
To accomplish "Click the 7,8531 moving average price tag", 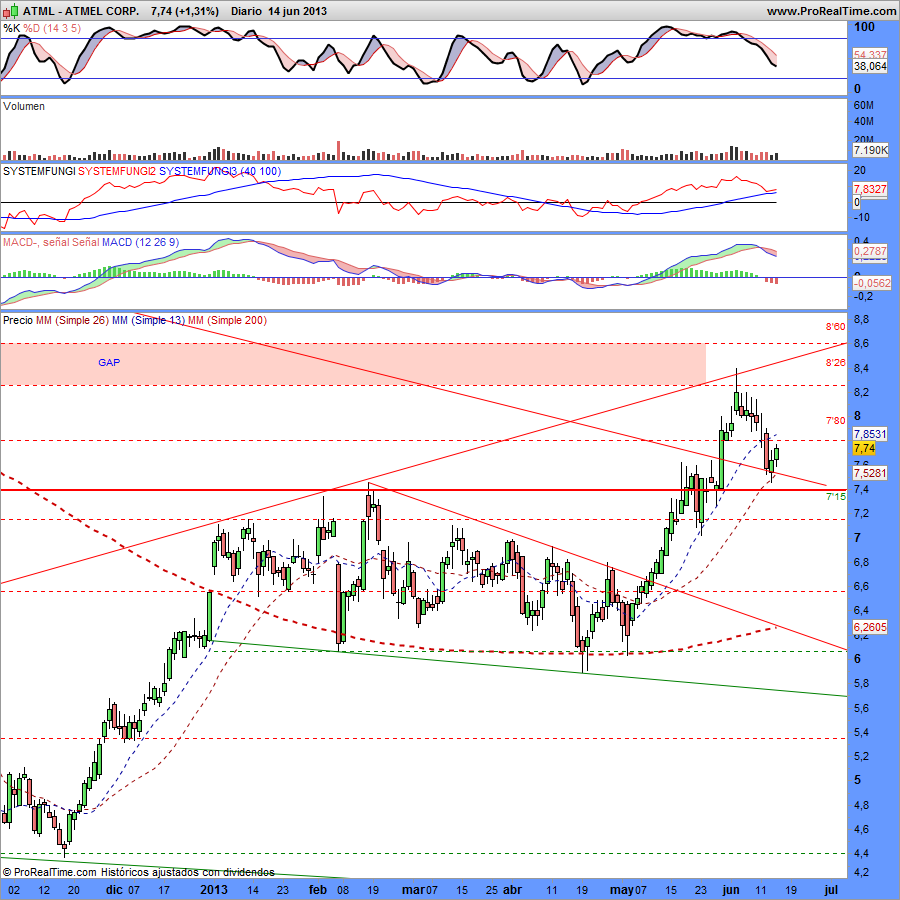I will (870, 434).
